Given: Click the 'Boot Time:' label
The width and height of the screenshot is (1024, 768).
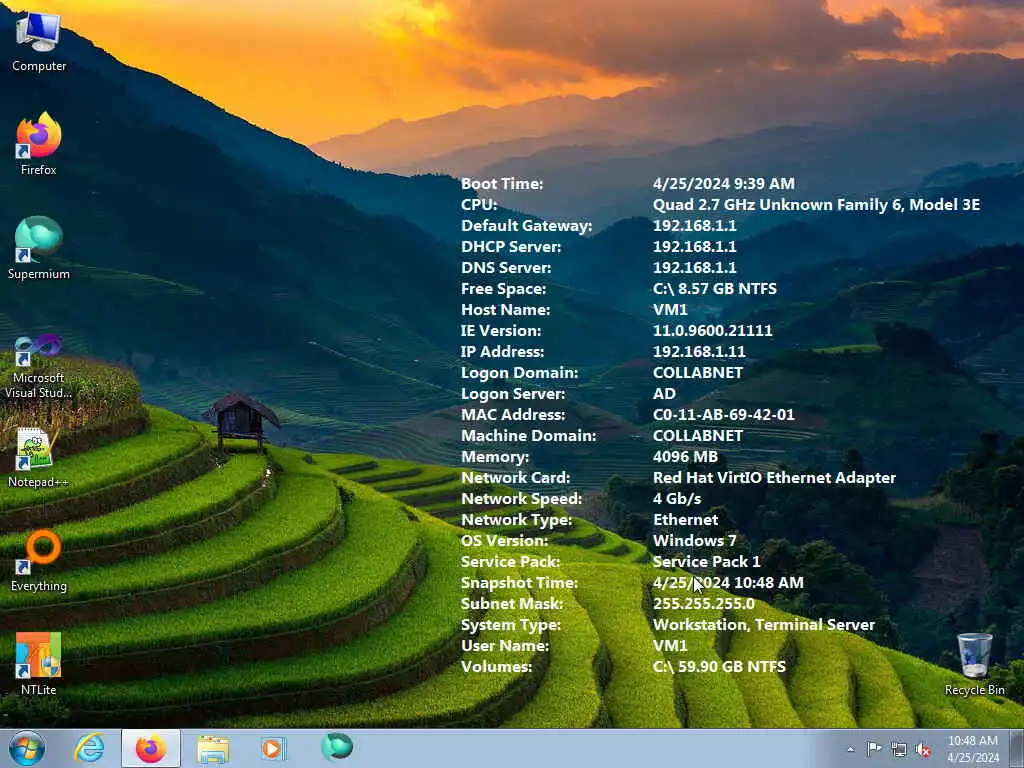Looking at the screenshot, I should tap(502, 184).
